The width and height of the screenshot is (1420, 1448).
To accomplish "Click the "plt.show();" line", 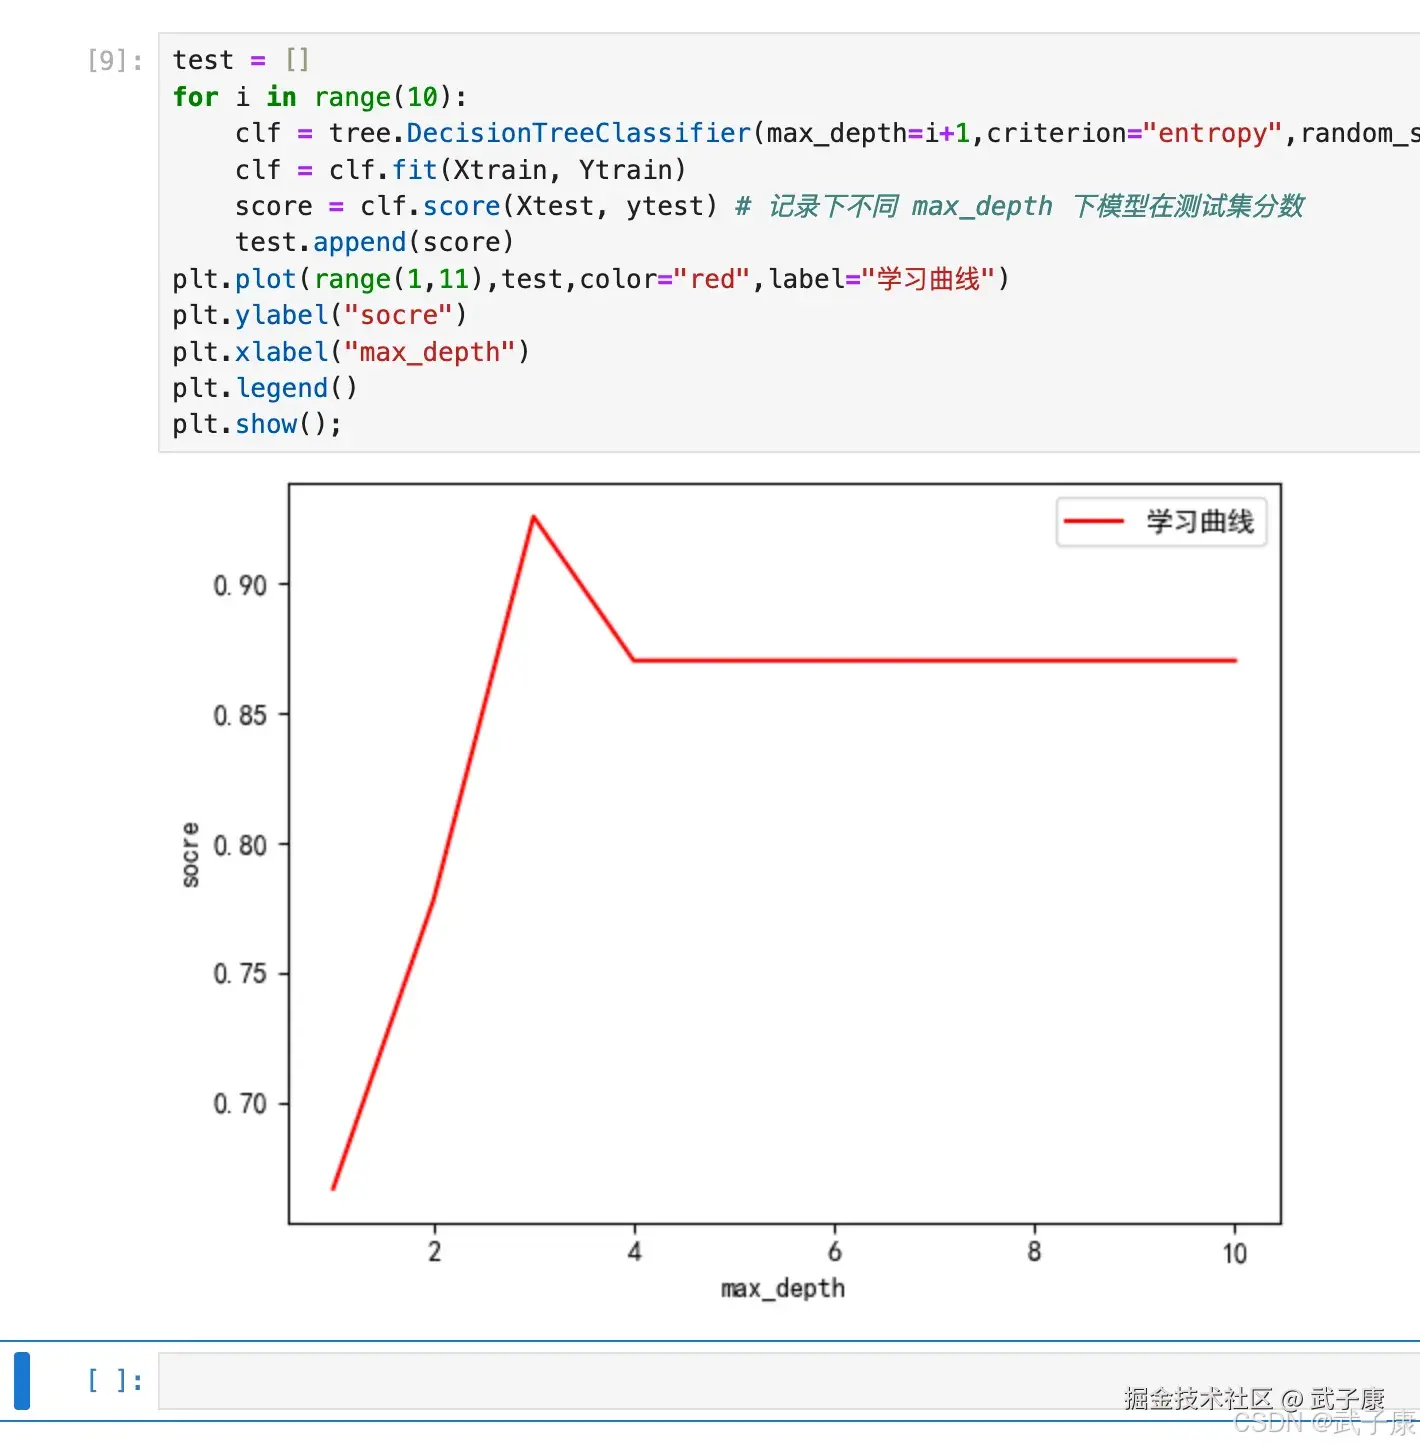I will pyautogui.click(x=257, y=424).
